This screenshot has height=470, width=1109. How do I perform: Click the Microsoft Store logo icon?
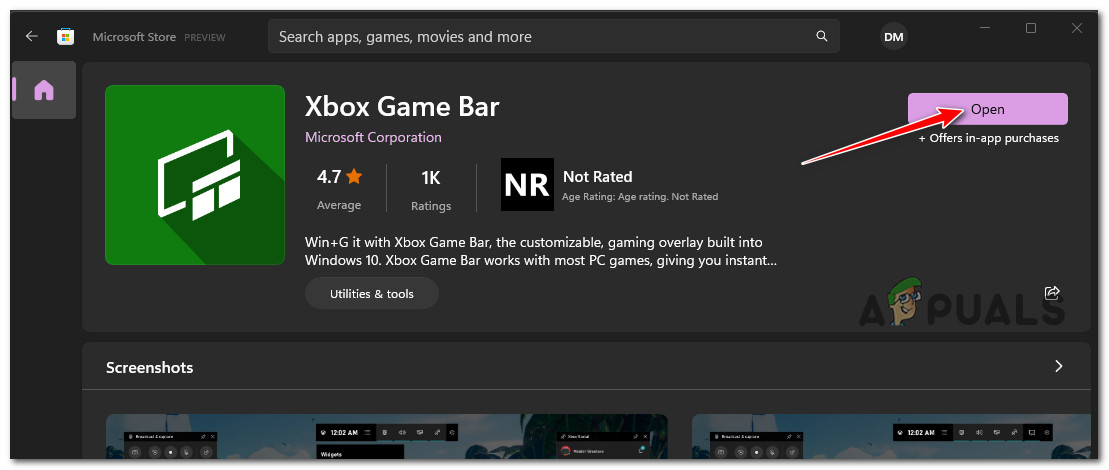pyautogui.click(x=66, y=37)
